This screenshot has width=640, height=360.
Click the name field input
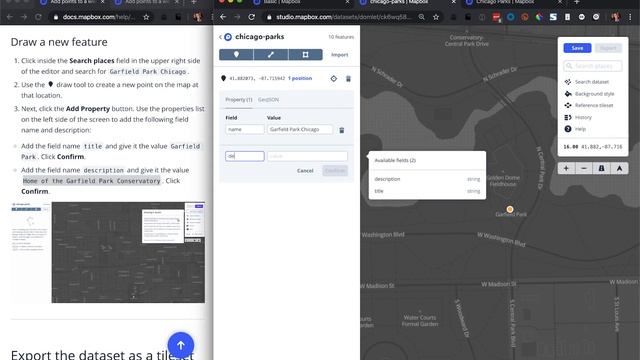[244, 129]
